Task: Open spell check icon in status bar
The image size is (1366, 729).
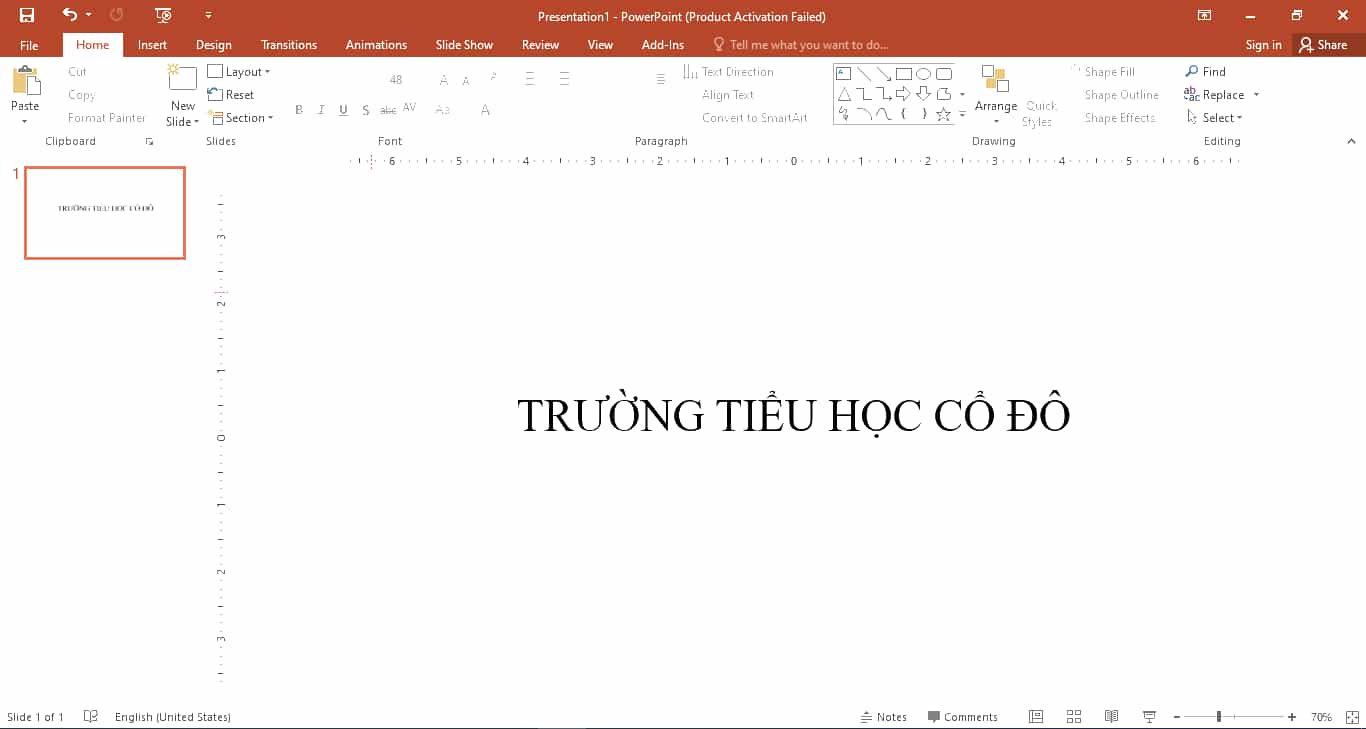Action: point(91,717)
